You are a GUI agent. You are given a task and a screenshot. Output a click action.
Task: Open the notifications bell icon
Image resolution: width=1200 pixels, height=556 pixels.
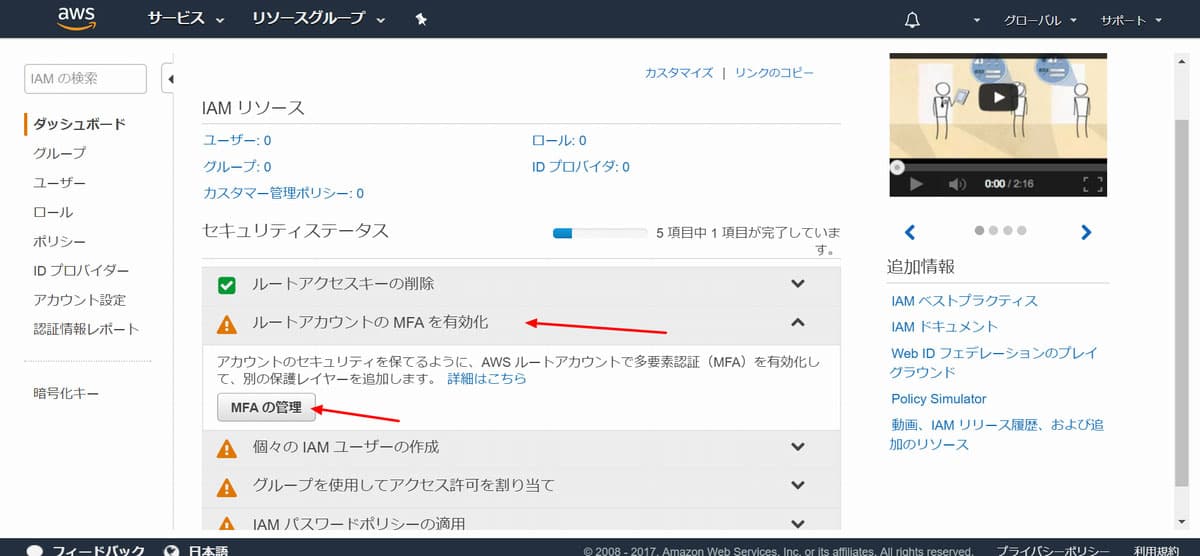click(x=912, y=20)
